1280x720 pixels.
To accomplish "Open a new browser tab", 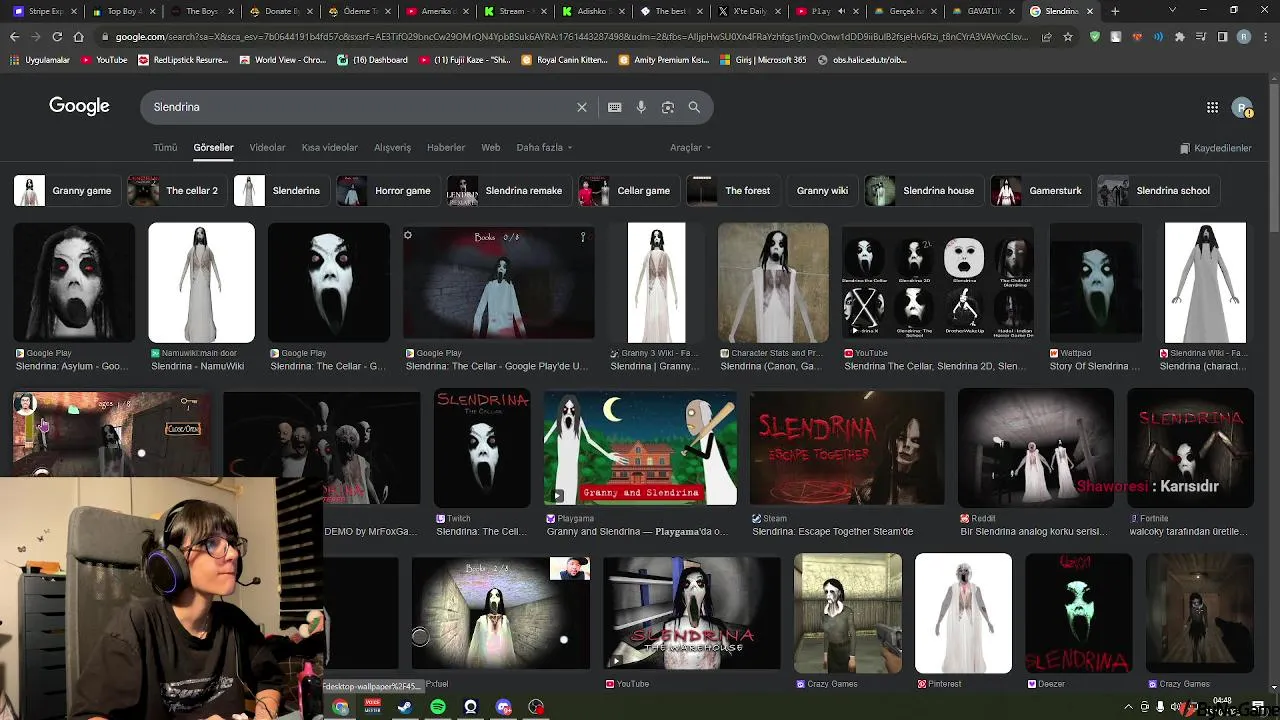I will tap(1115, 11).
